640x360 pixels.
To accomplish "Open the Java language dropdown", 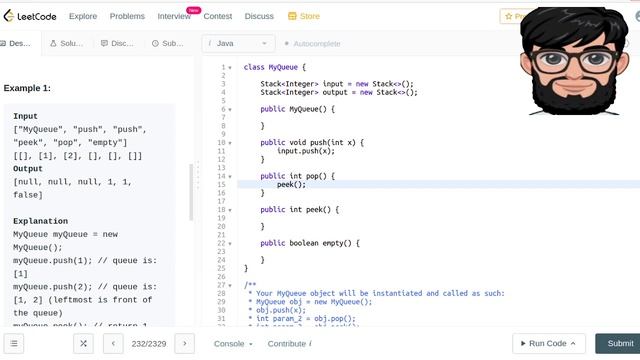I will point(238,43).
